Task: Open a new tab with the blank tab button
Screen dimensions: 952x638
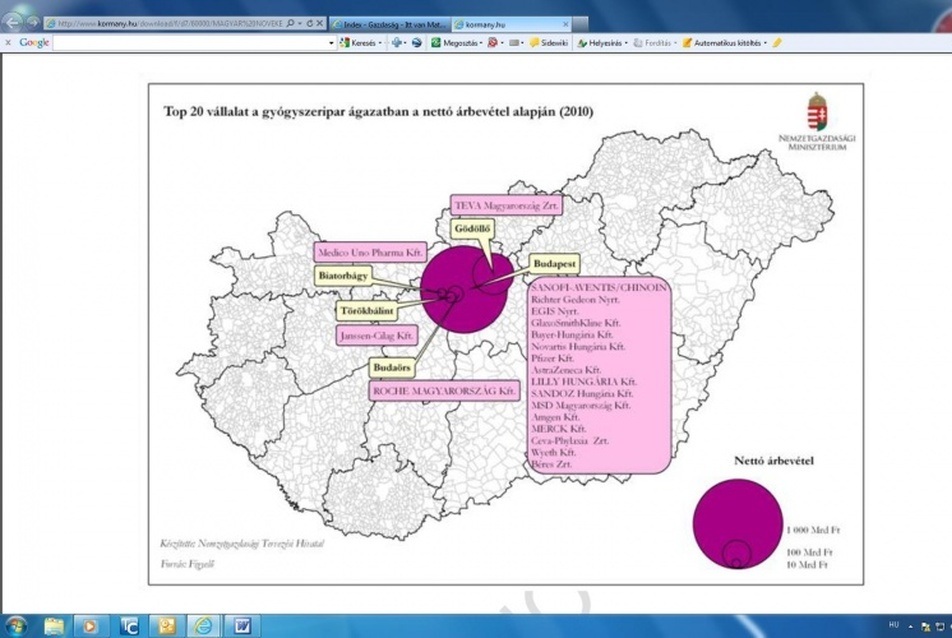Action: point(580,24)
